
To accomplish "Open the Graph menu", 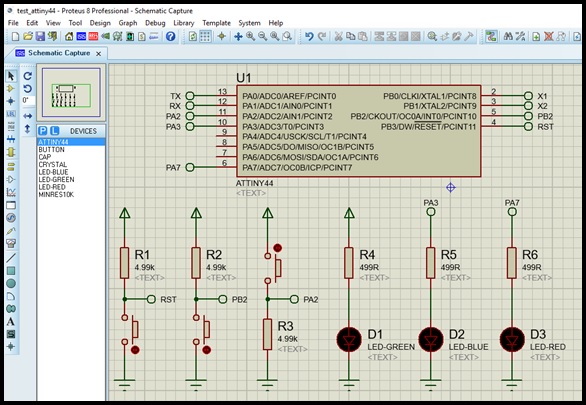I will click(x=128, y=23).
